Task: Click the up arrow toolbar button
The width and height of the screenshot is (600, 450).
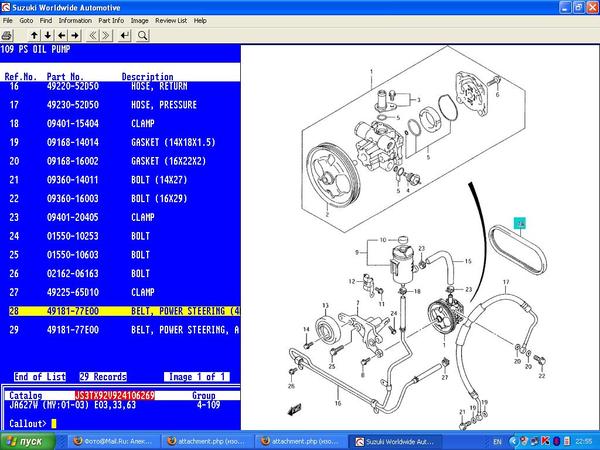Action: coord(34,36)
